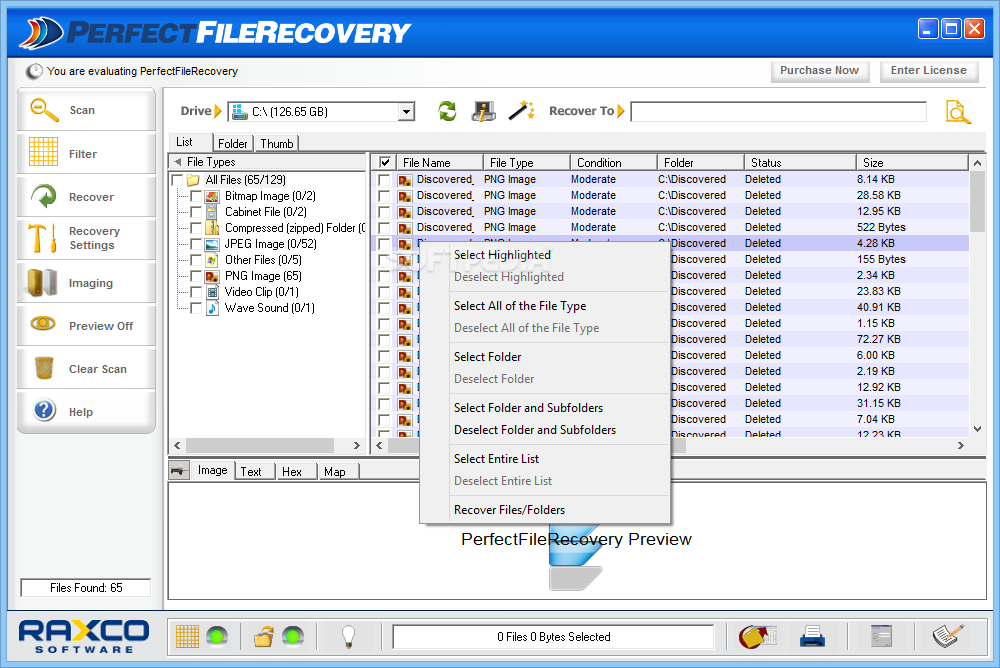Choose Select Folder in context menu
1000x668 pixels.
488,357
